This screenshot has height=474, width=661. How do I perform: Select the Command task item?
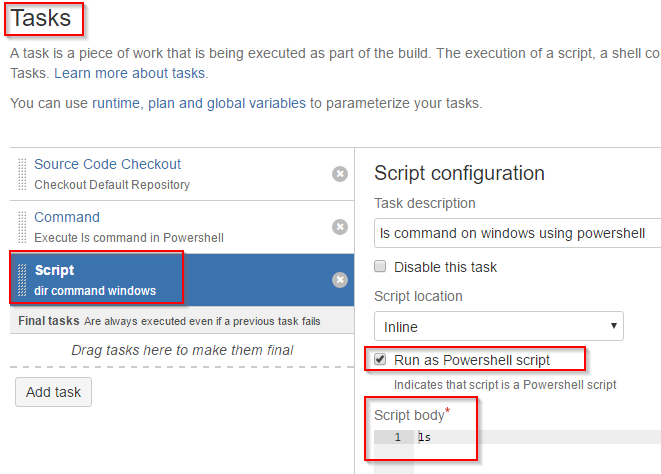point(182,227)
